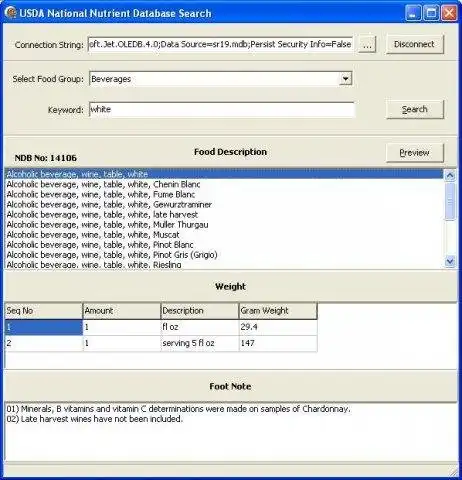Close the USDA database window

(x=449, y=13)
